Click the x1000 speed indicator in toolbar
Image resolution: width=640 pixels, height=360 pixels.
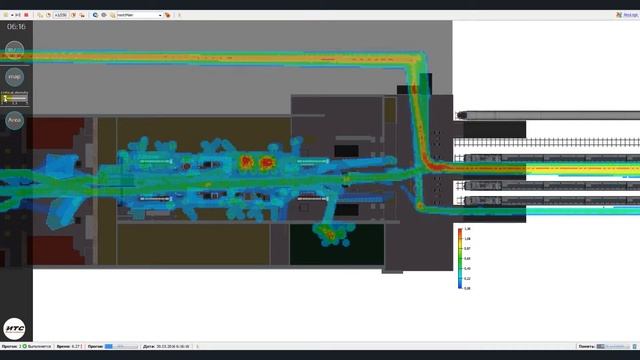(x=60, y=15)
